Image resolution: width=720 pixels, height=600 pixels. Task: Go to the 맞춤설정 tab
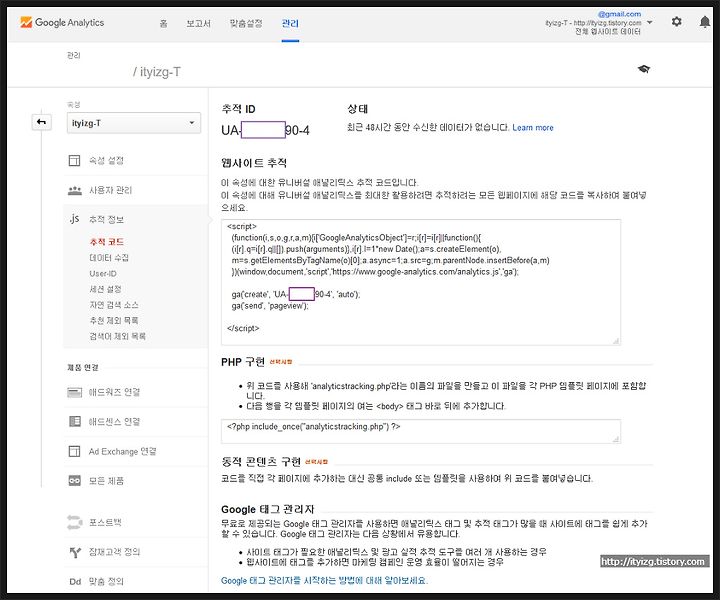click(246, 23)
